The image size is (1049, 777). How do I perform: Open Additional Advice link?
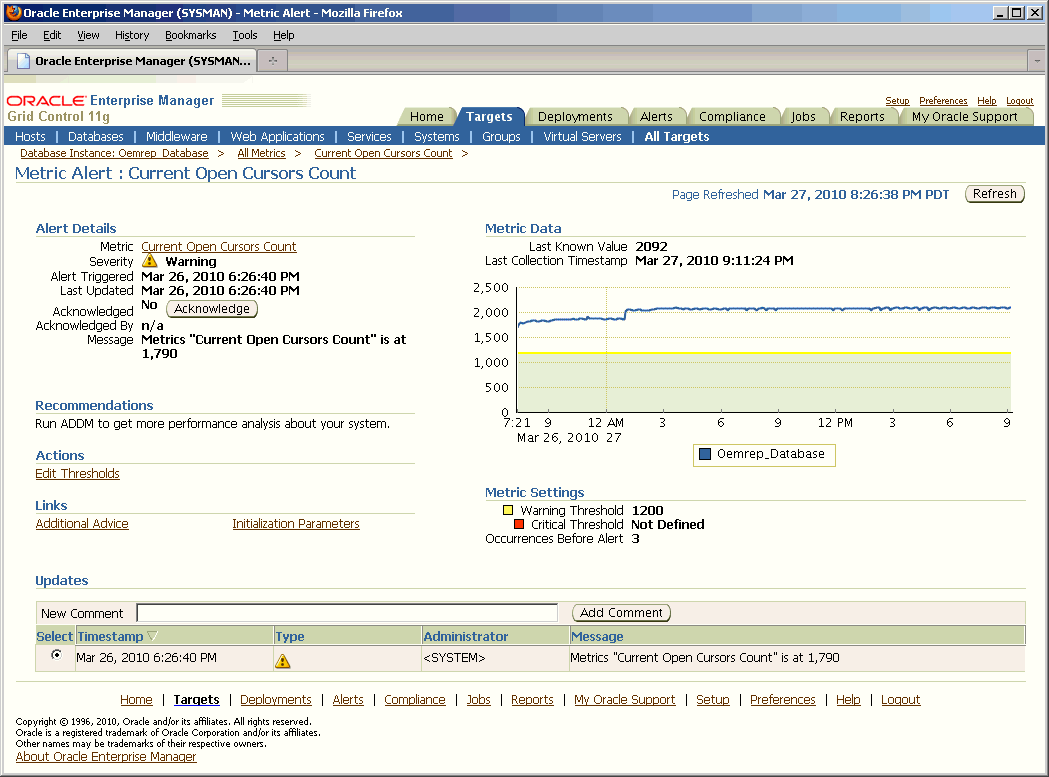pos(82,524)
